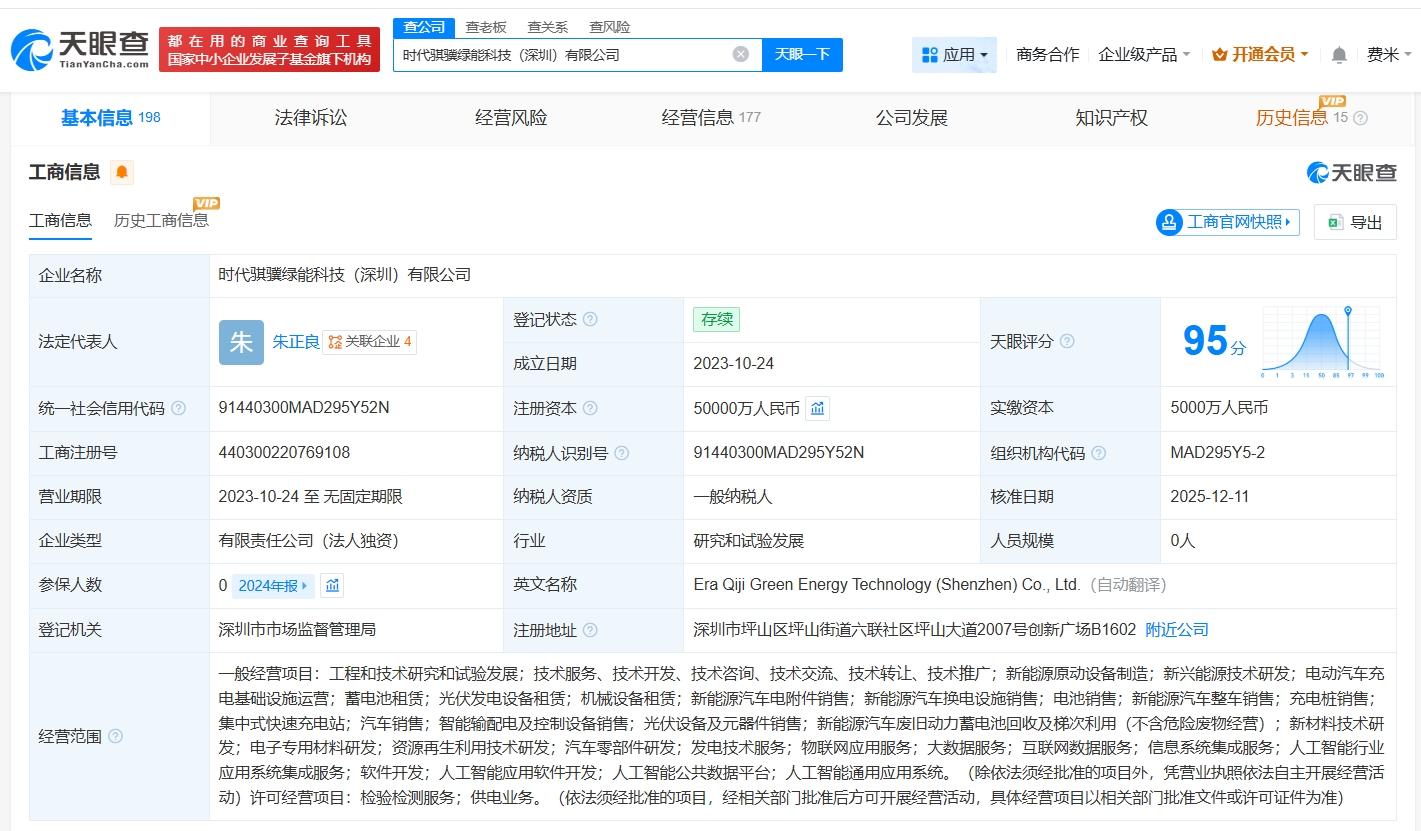Click the help icon beside 登记状态
1421x831 pixels.
point(590,319)
